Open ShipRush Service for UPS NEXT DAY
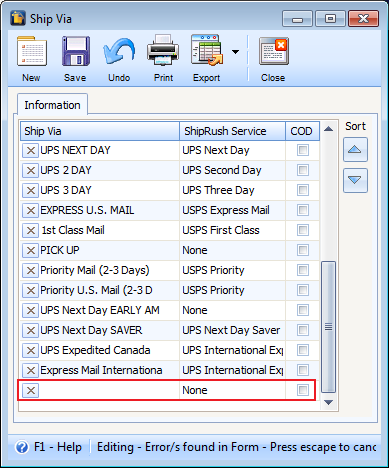This screenshot has height=468, width=389. pos(232,150)
